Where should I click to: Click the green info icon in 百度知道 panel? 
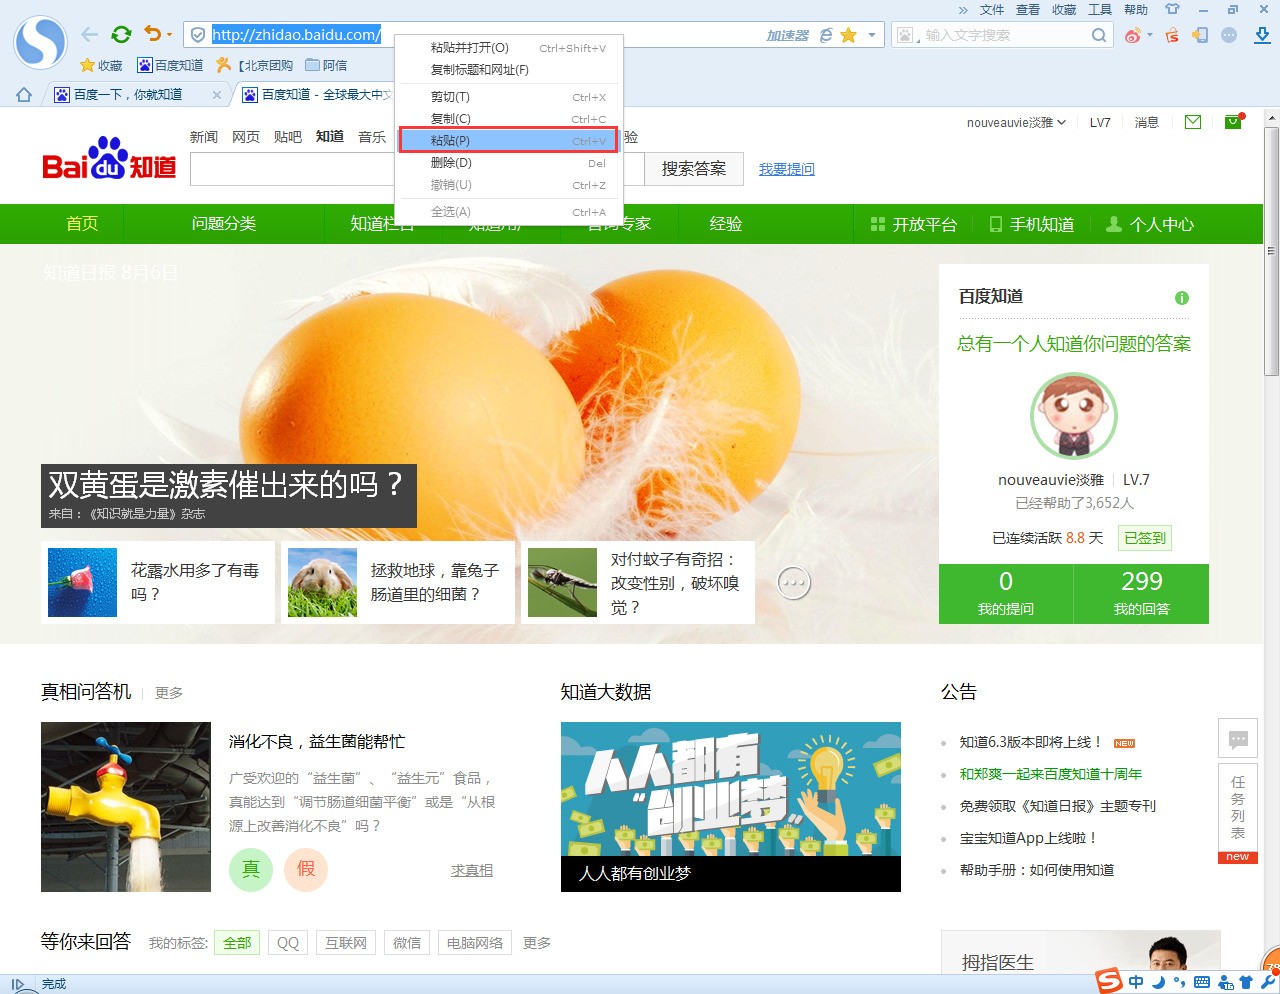click(1182, 298)
